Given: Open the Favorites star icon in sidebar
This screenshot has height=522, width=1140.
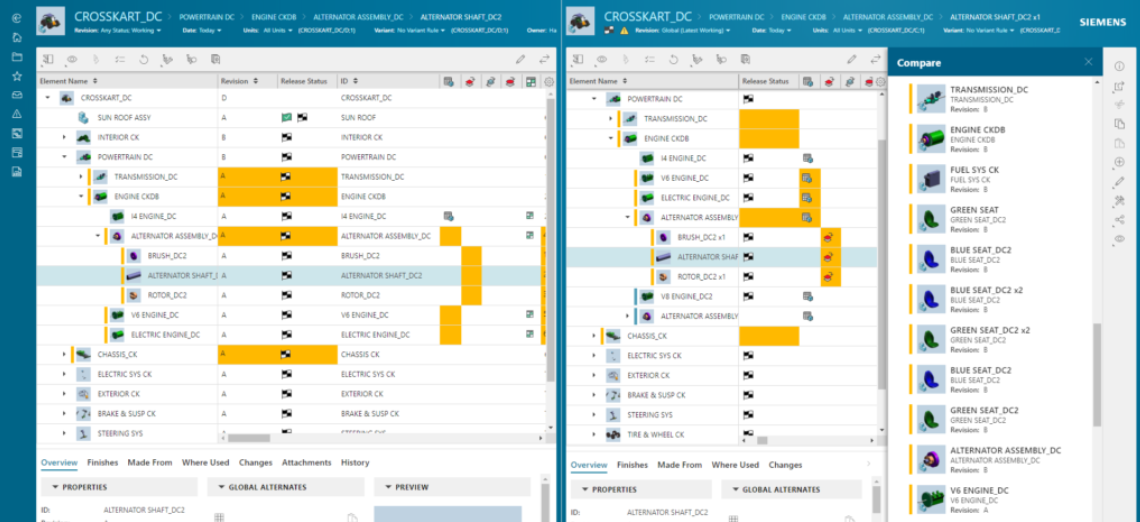Looking at the screenshot, I should point(17,75).
